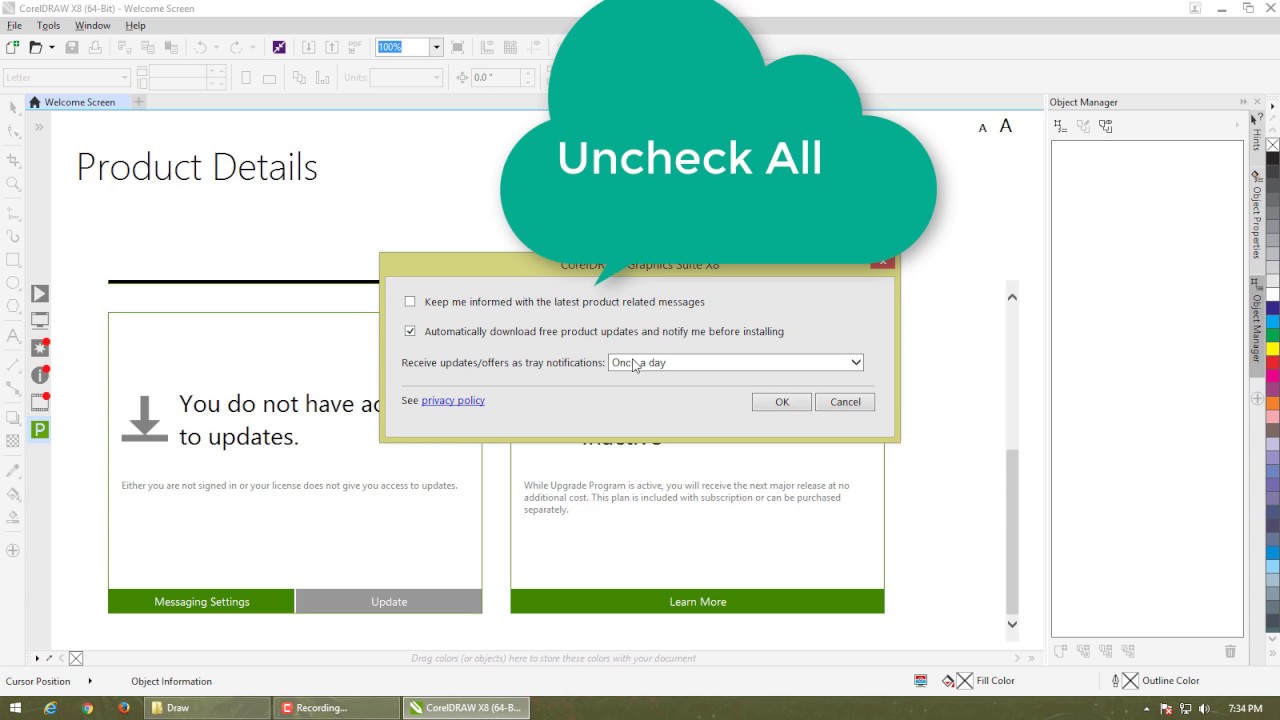The image size is (1280, 720).
Task: Open the Help menu
Action: pos(135,25)
